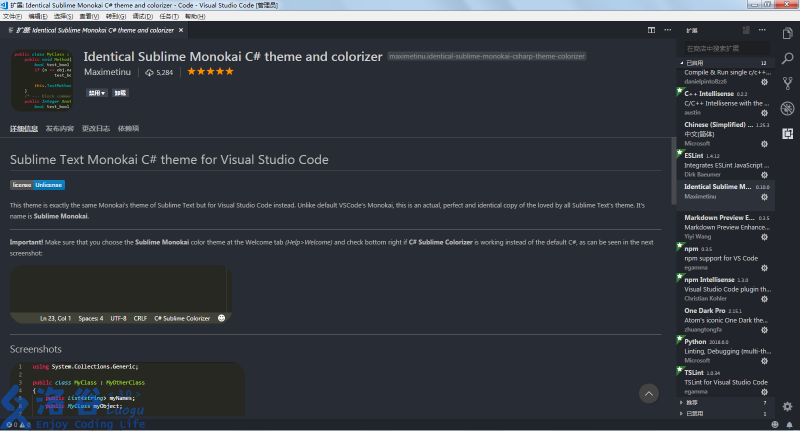
Task: Select Markdown Preview Enhanced extension
Action: click(726, 227)
